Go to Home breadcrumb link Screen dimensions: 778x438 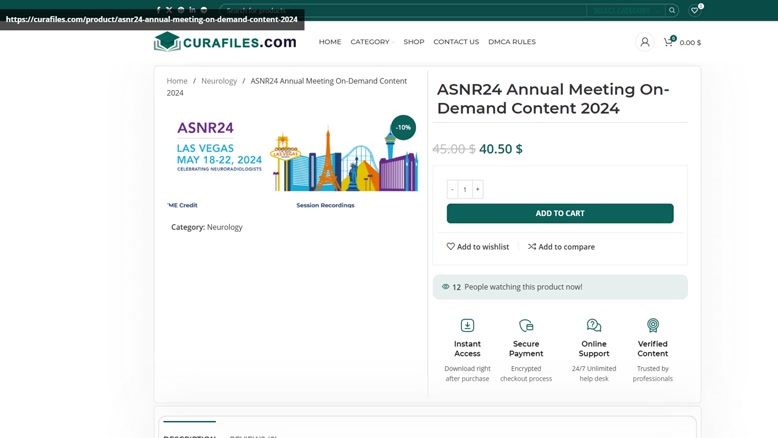click(x=177, y=81)
